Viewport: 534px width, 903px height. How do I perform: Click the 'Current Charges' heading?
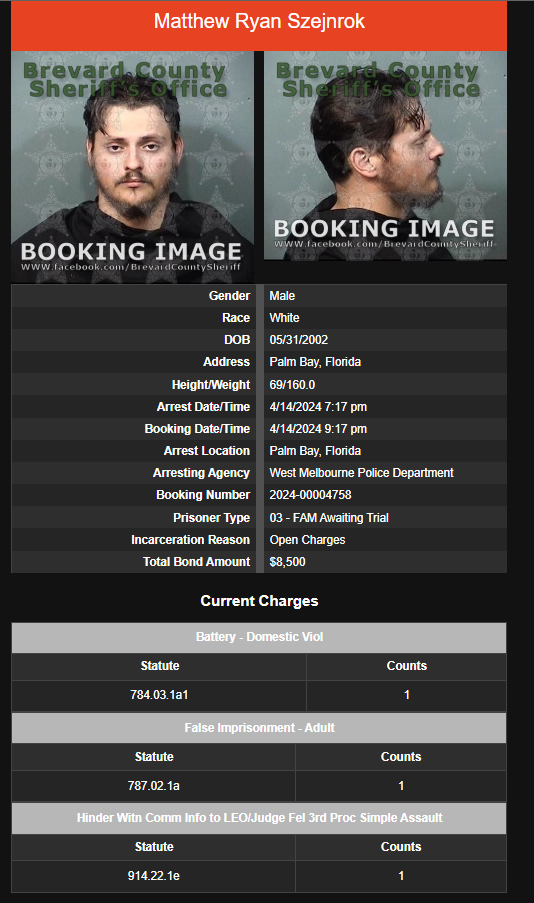[259, 601]
